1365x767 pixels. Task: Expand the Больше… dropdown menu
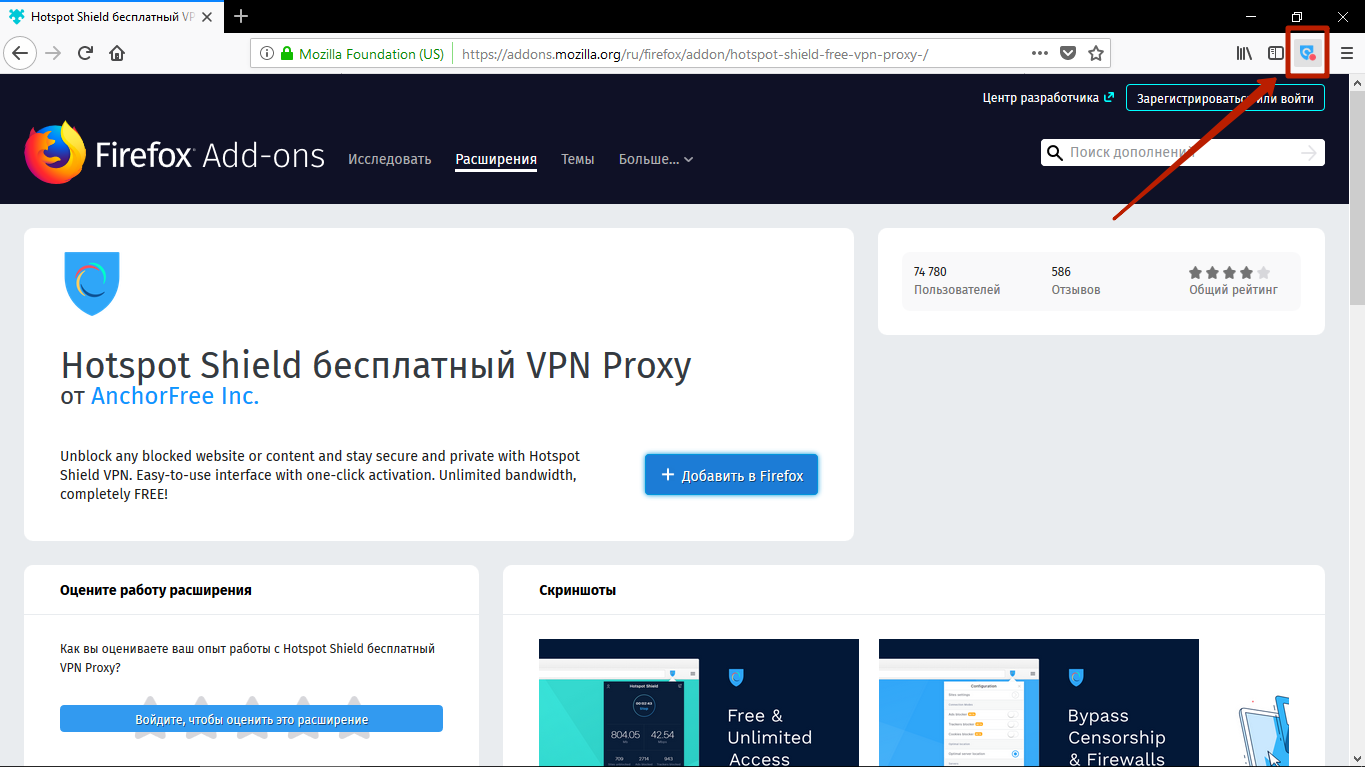(656, 159)
